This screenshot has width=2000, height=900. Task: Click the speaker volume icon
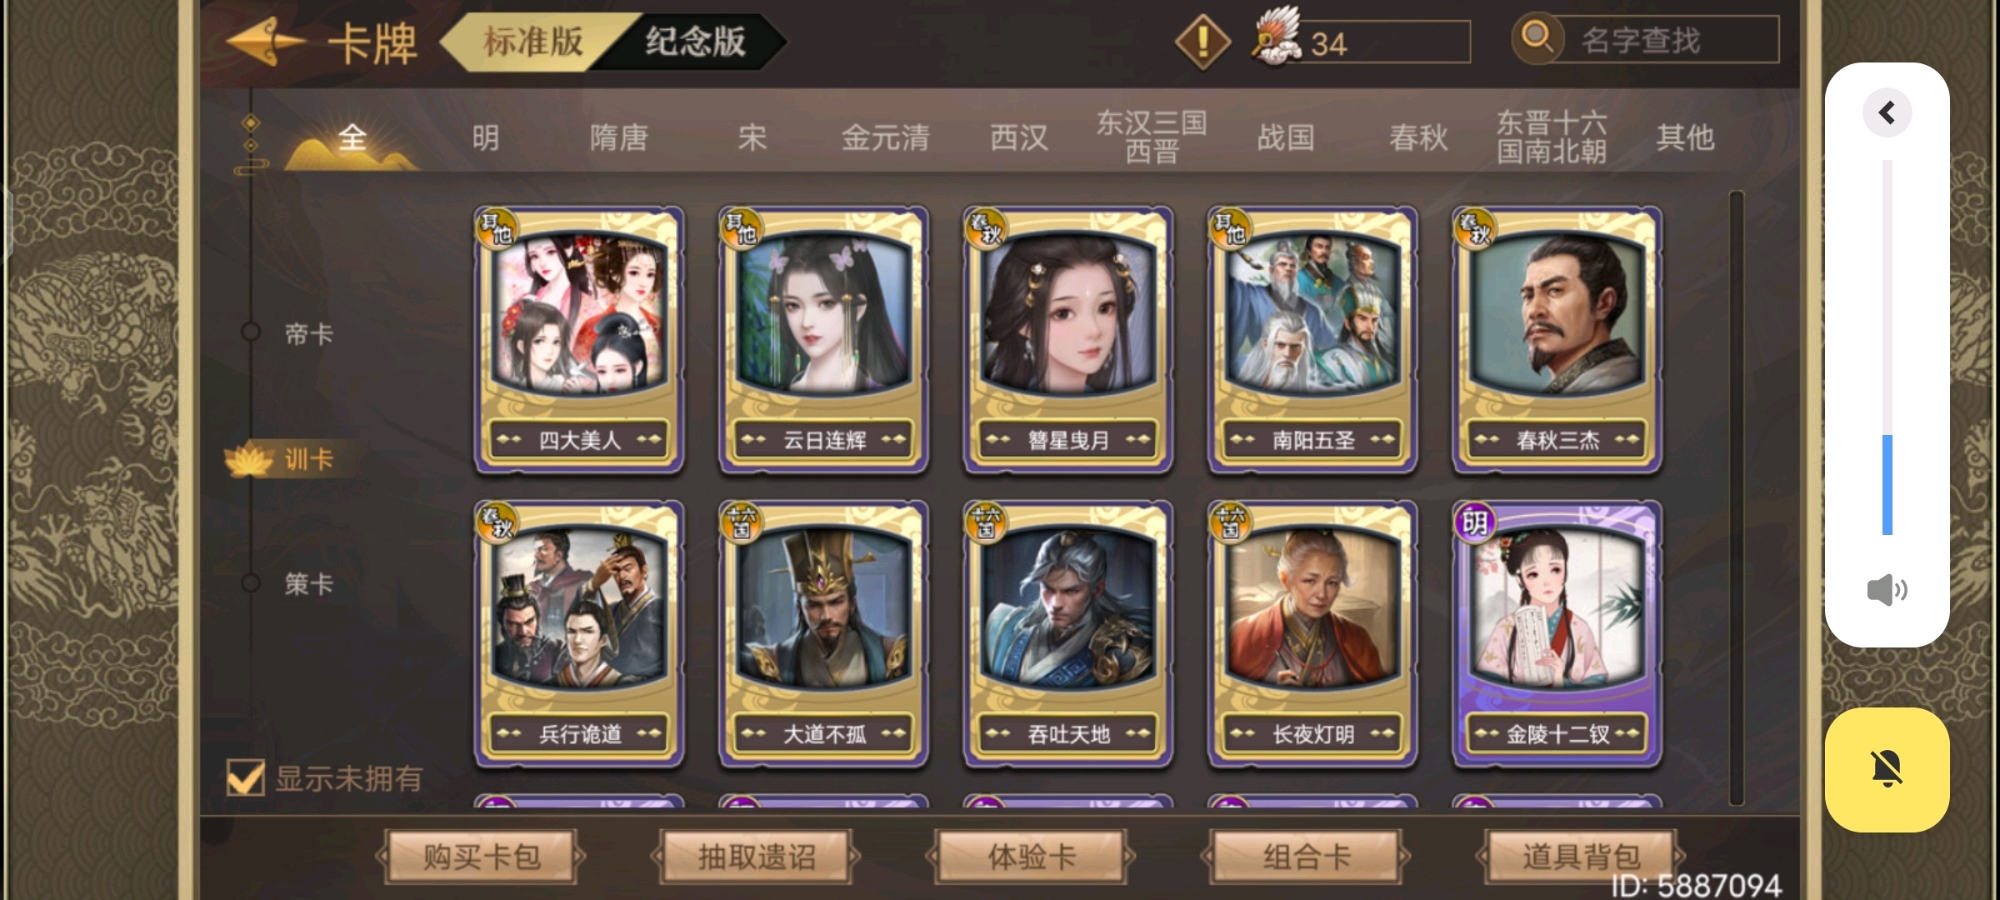(x=1887, y=590)
